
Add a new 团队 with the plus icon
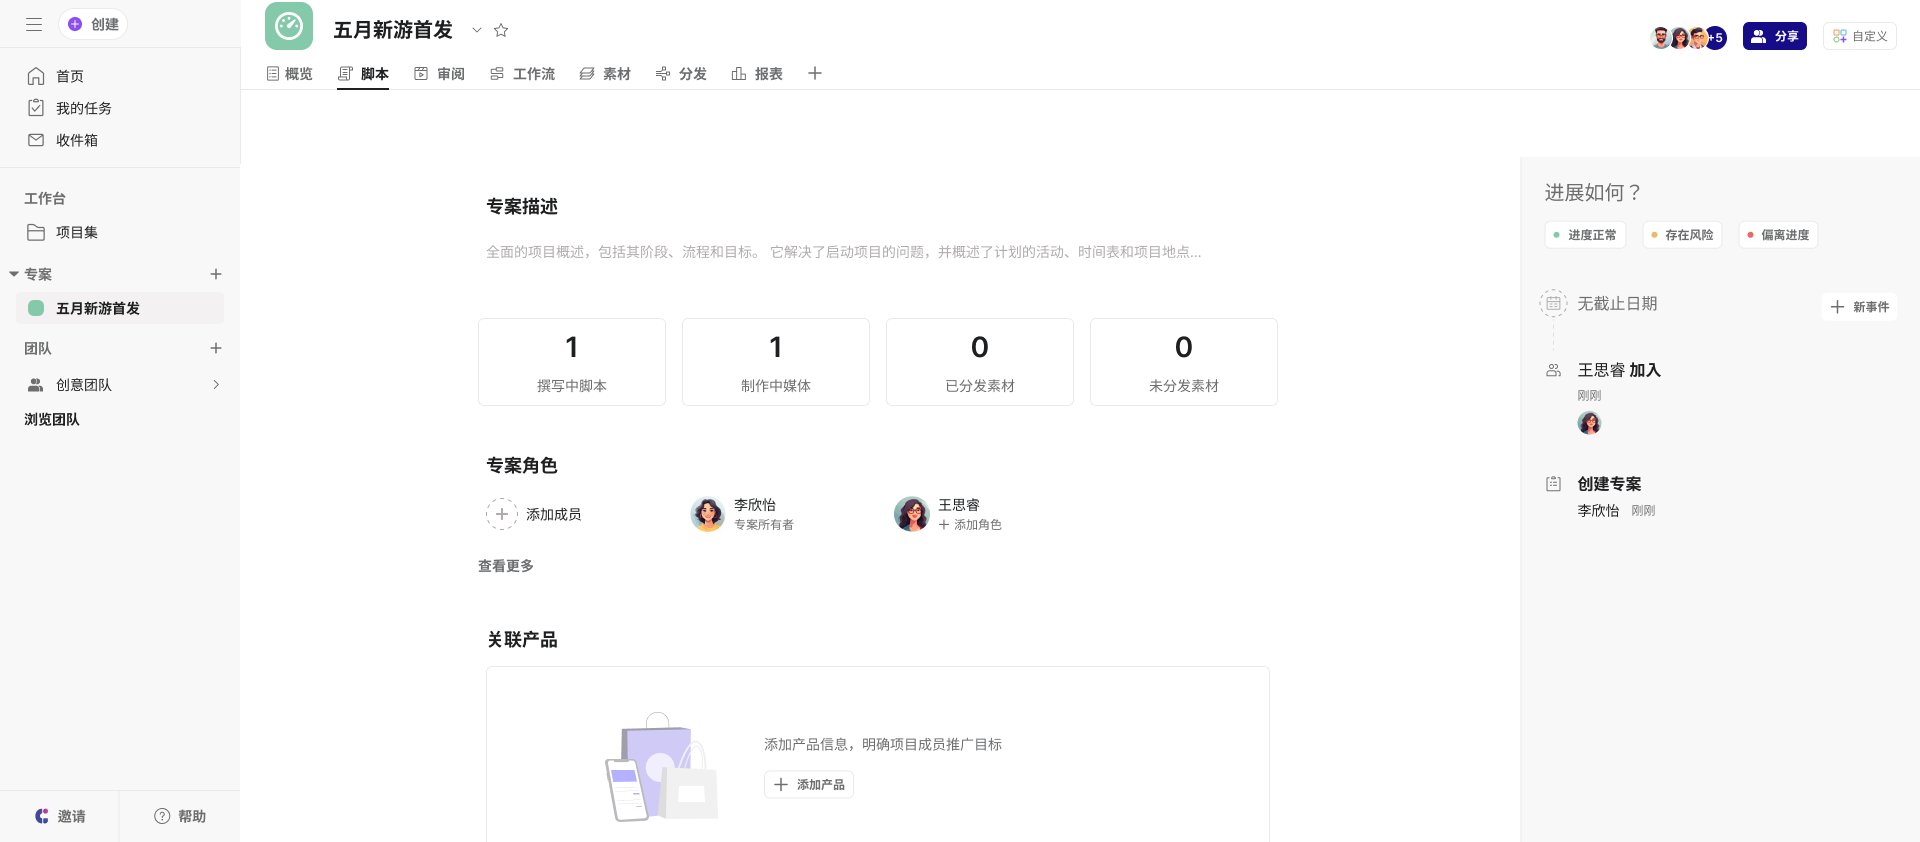click(x=216, y=348)
